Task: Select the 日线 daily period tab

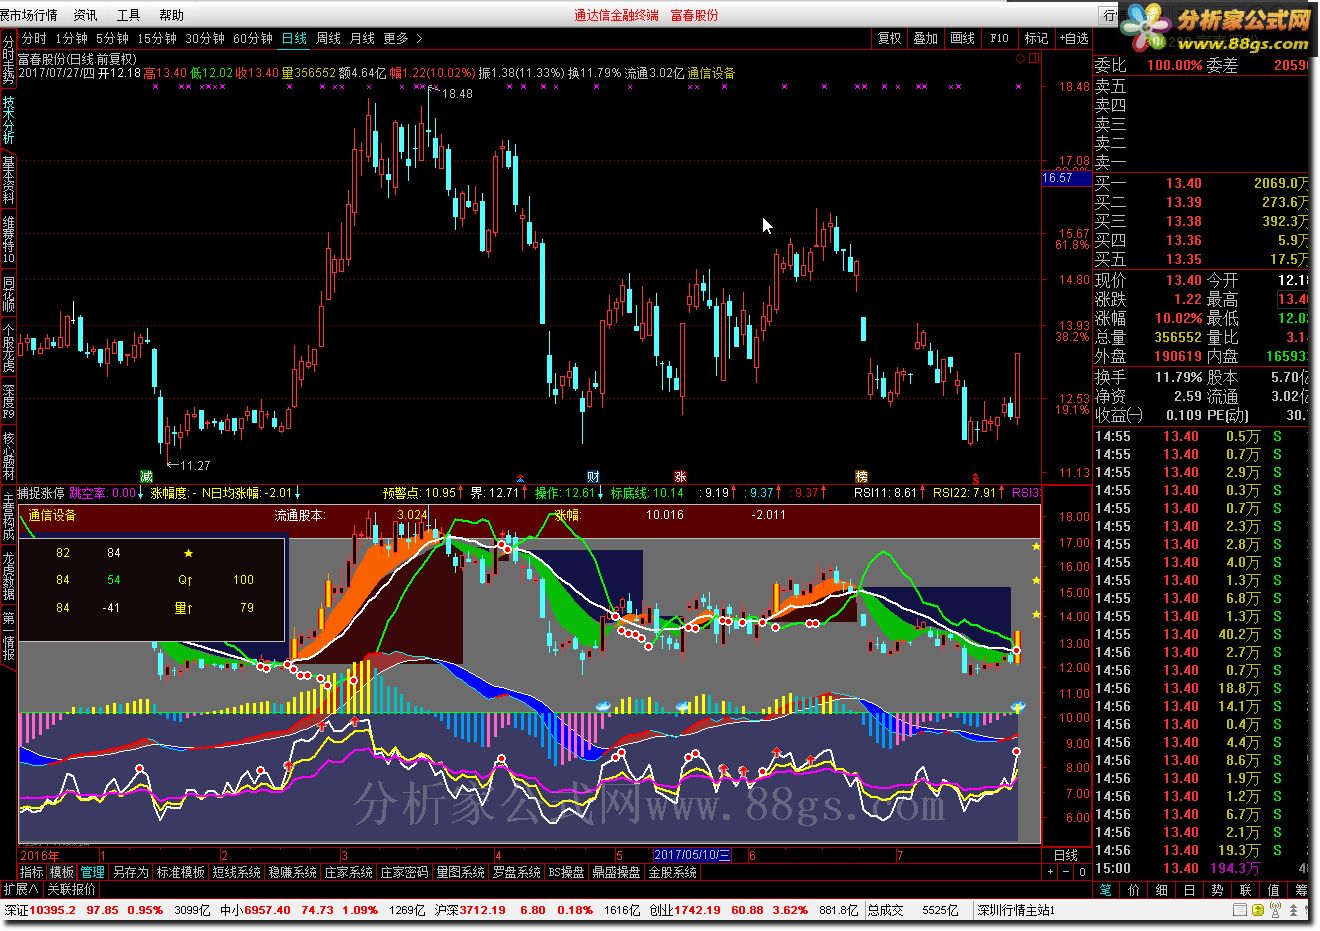Action: coord(294,38)
